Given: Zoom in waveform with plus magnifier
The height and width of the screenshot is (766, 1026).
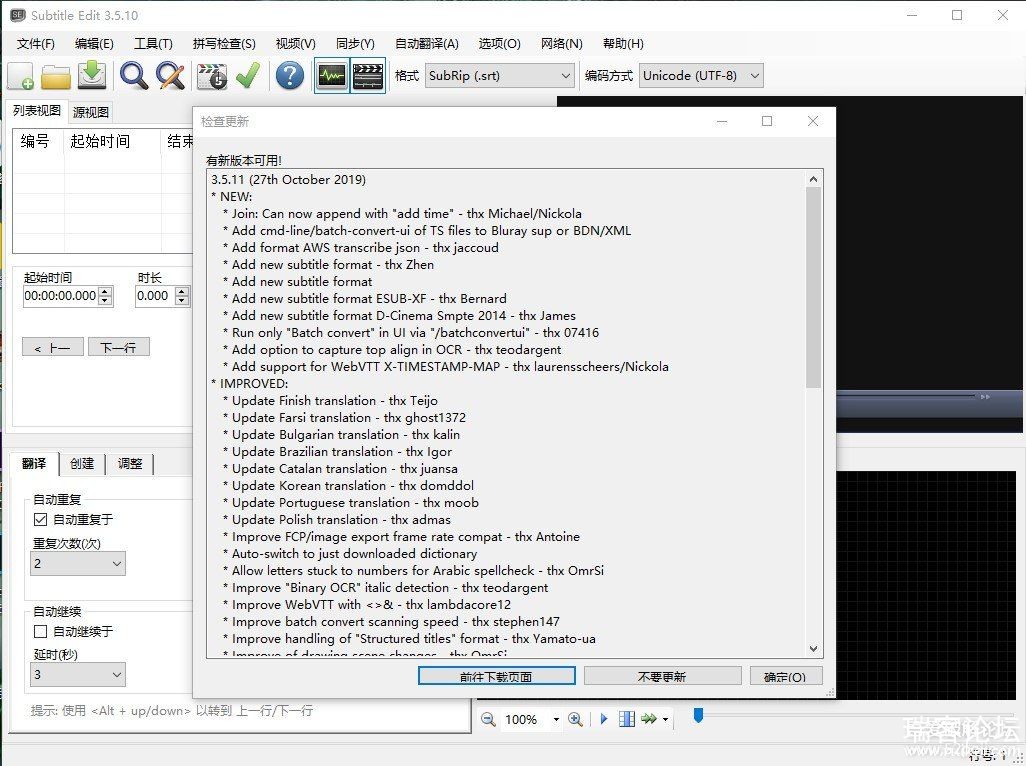Looking at the screenshot, I should pos(575,720).
